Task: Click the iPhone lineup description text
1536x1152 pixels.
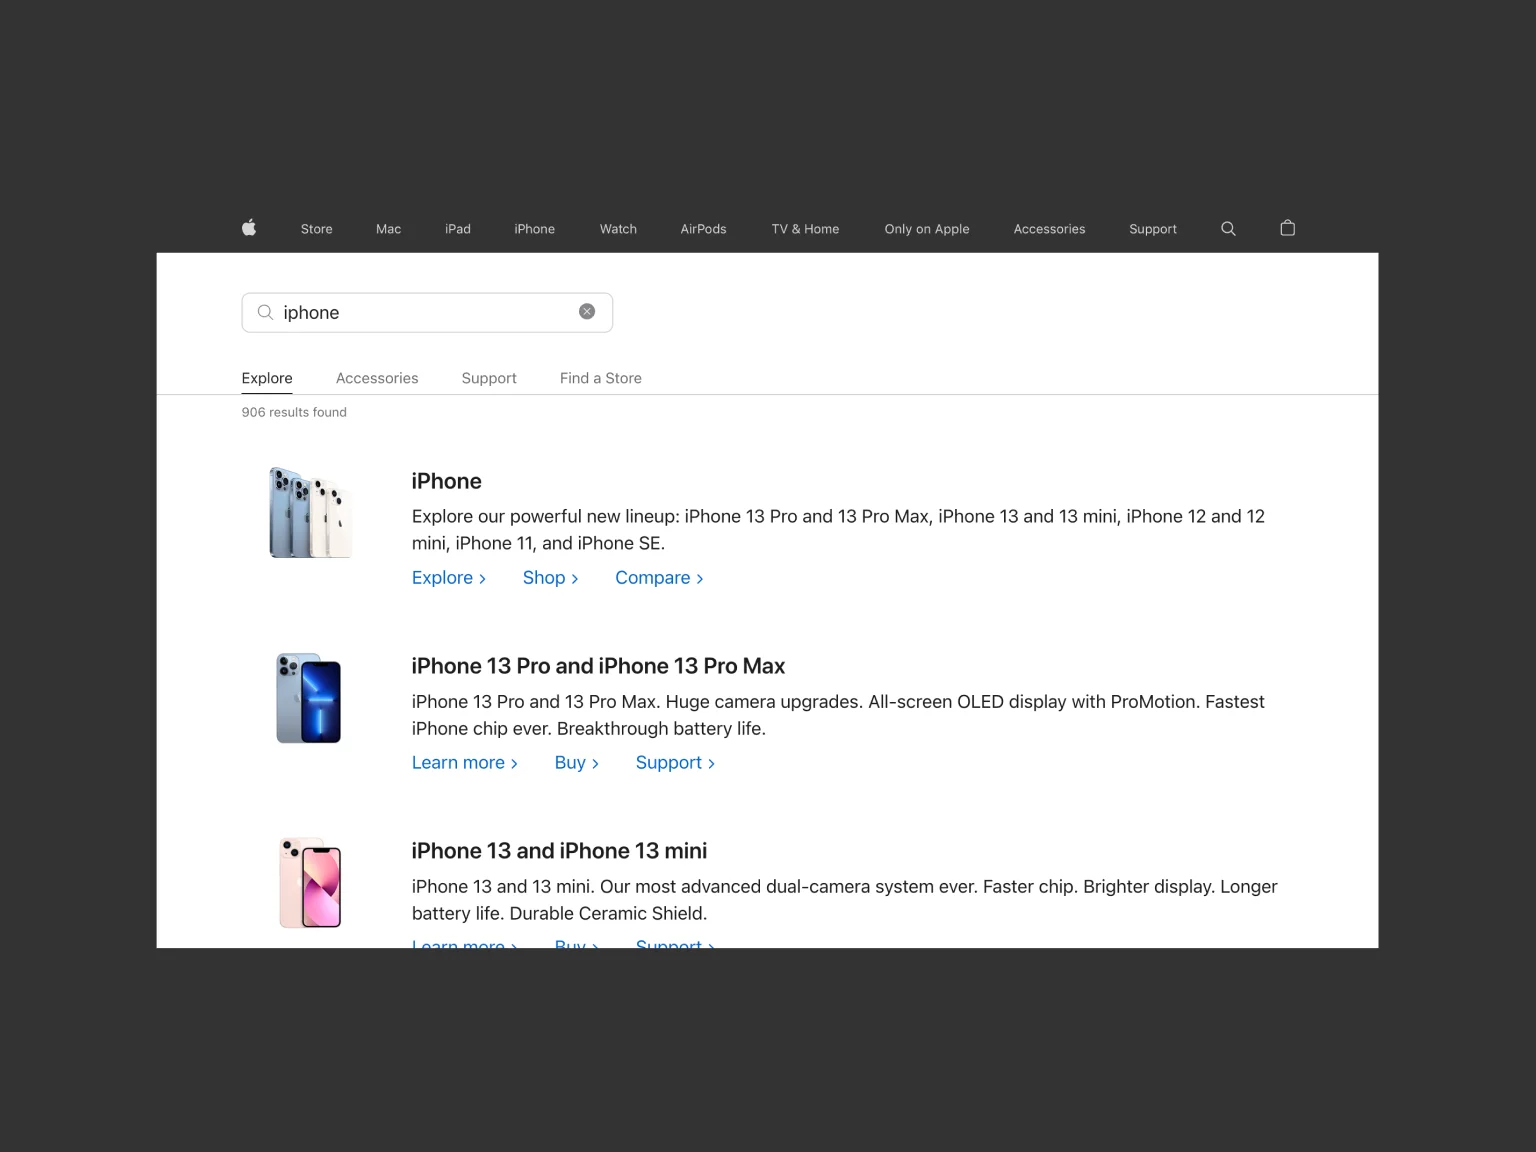Action: pos(838,530)
